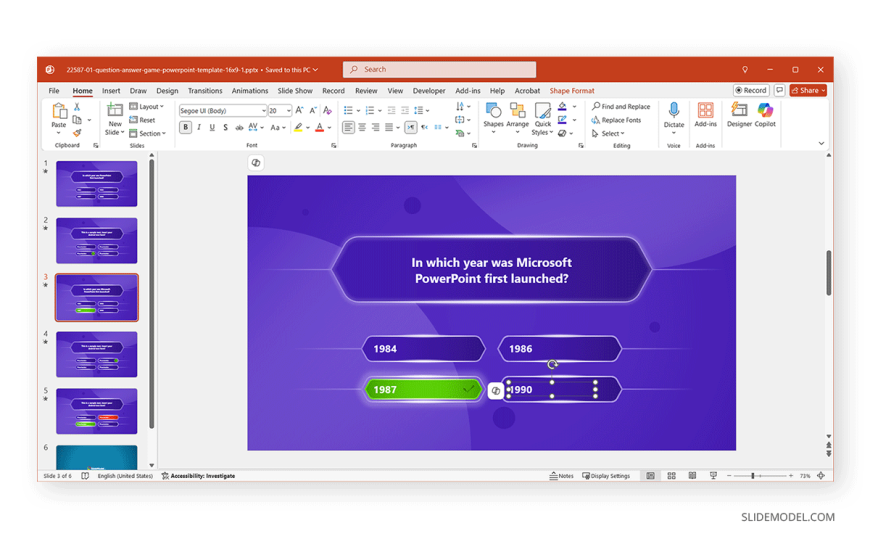Switch to Reading View
870x539 pixels.
click(x=692, y=476)
